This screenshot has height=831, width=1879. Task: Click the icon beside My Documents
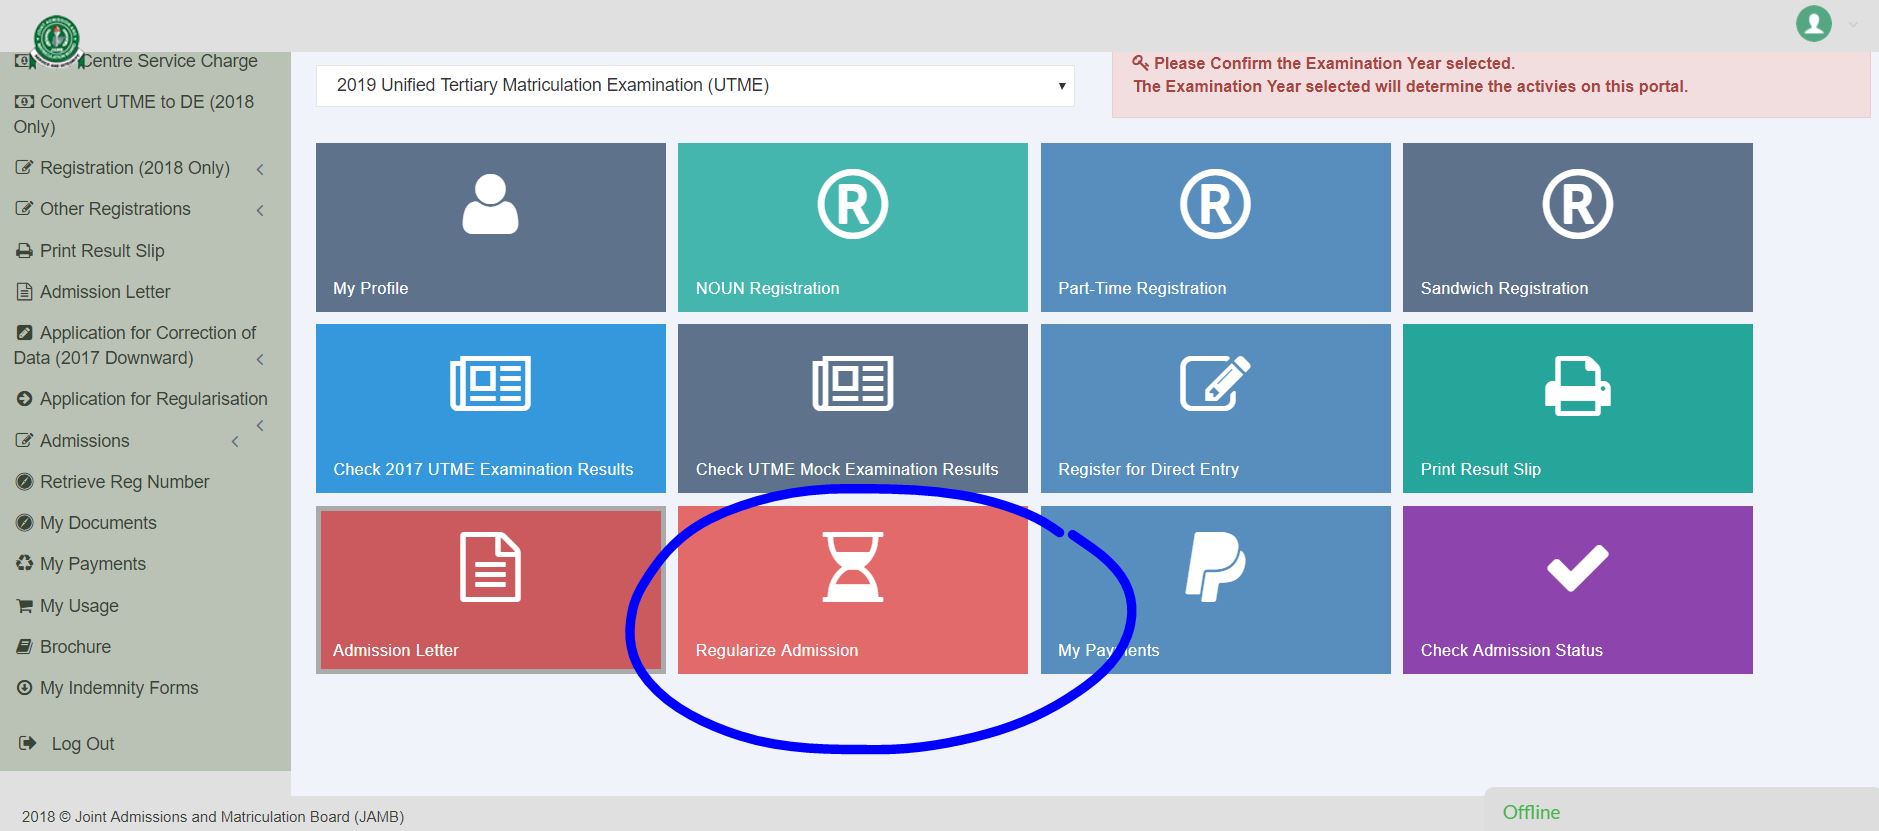tap(24, 523)
